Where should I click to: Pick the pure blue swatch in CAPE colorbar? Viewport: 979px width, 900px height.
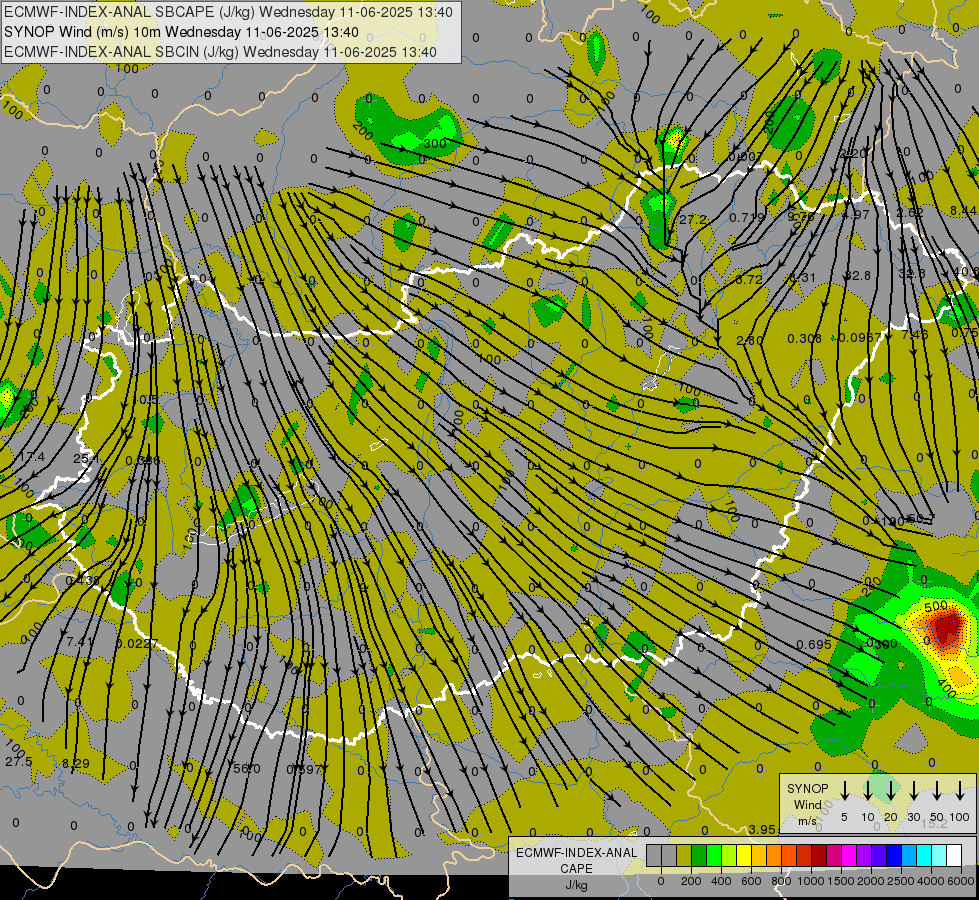tap(894, 856)
